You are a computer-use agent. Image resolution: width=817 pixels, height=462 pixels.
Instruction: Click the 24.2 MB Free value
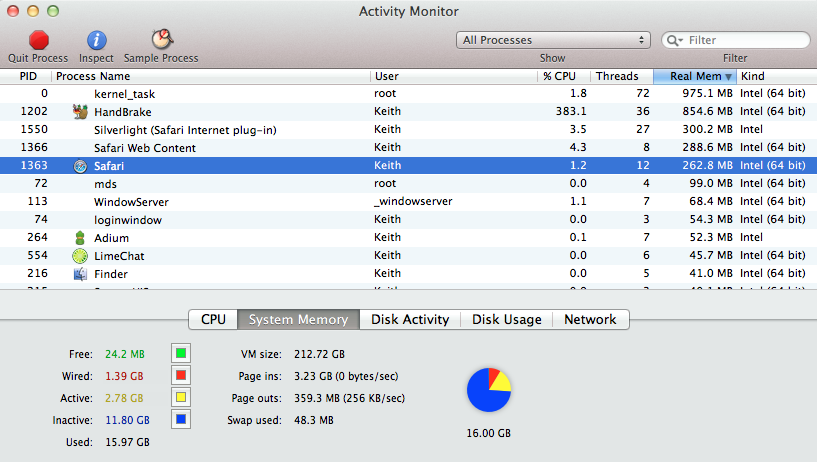125,354
